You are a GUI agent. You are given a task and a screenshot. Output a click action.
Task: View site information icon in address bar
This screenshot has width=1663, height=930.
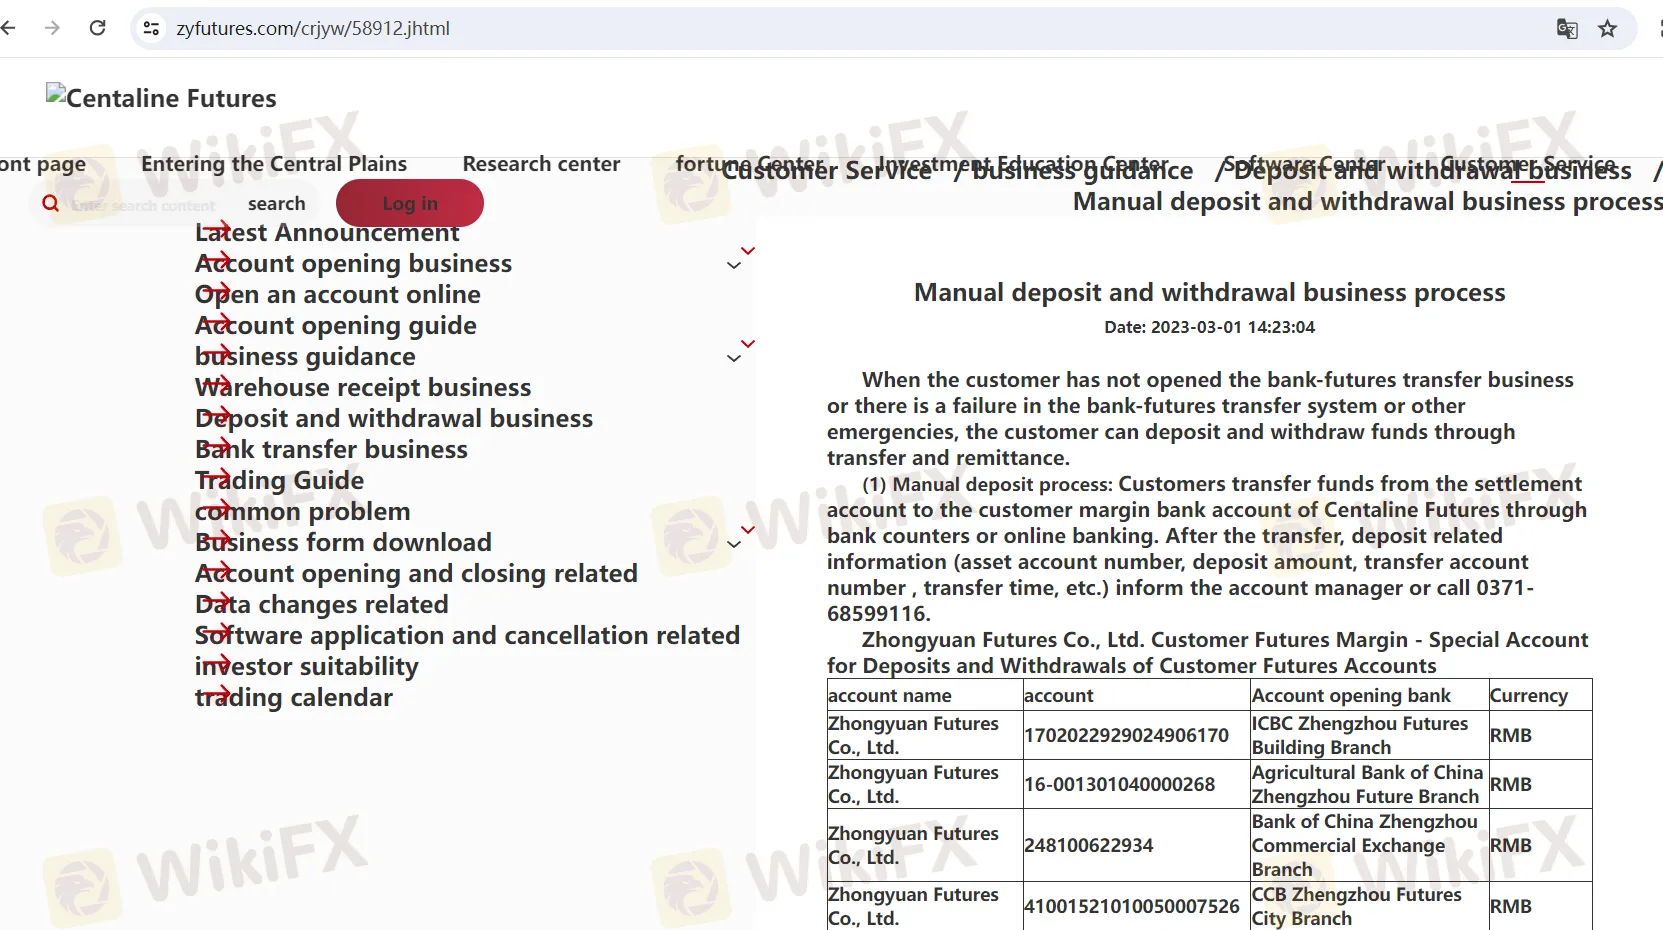[151, 28]
